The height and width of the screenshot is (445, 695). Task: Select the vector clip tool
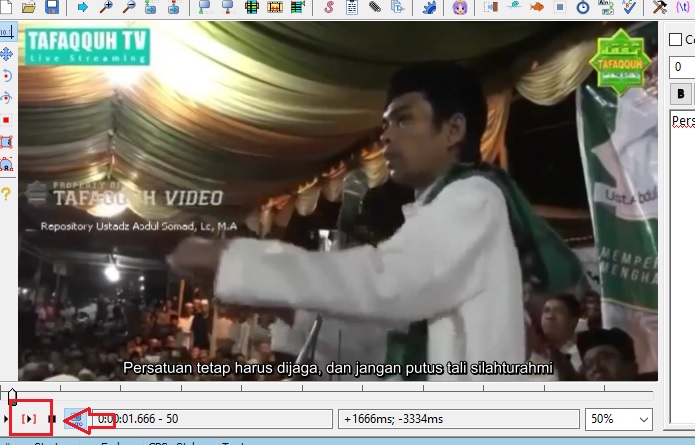[7, 164]
